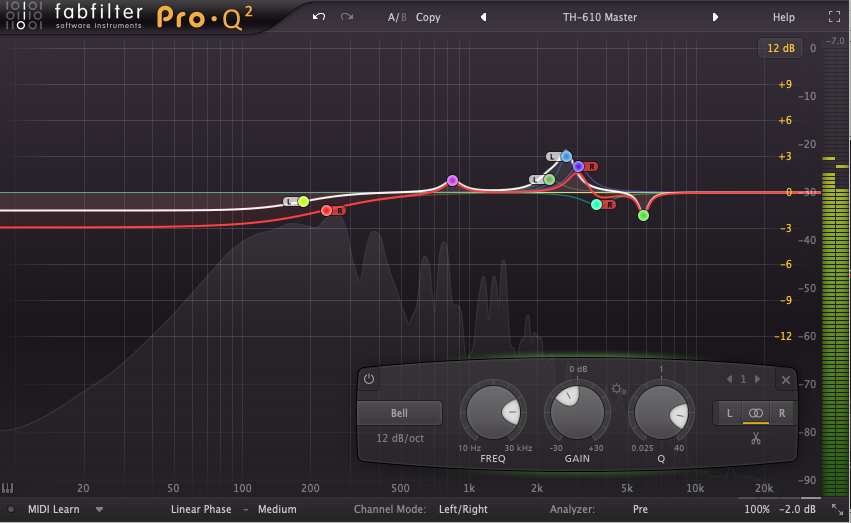The image size is (851, 523).
Task: Click the GAIN knob
Action: pyautogui.click(x=575, y=411)
